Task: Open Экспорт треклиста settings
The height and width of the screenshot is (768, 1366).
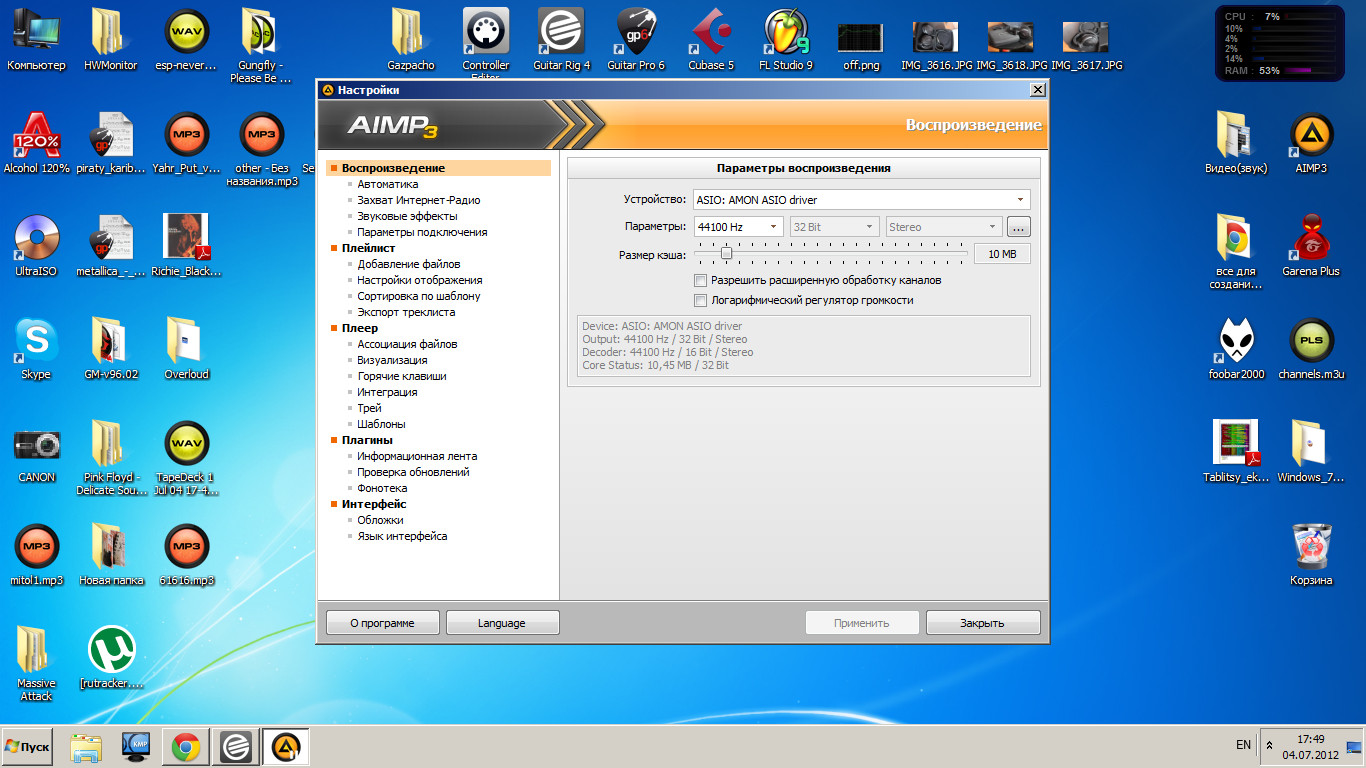Action: pyautogui.click(x=407, y=312)
